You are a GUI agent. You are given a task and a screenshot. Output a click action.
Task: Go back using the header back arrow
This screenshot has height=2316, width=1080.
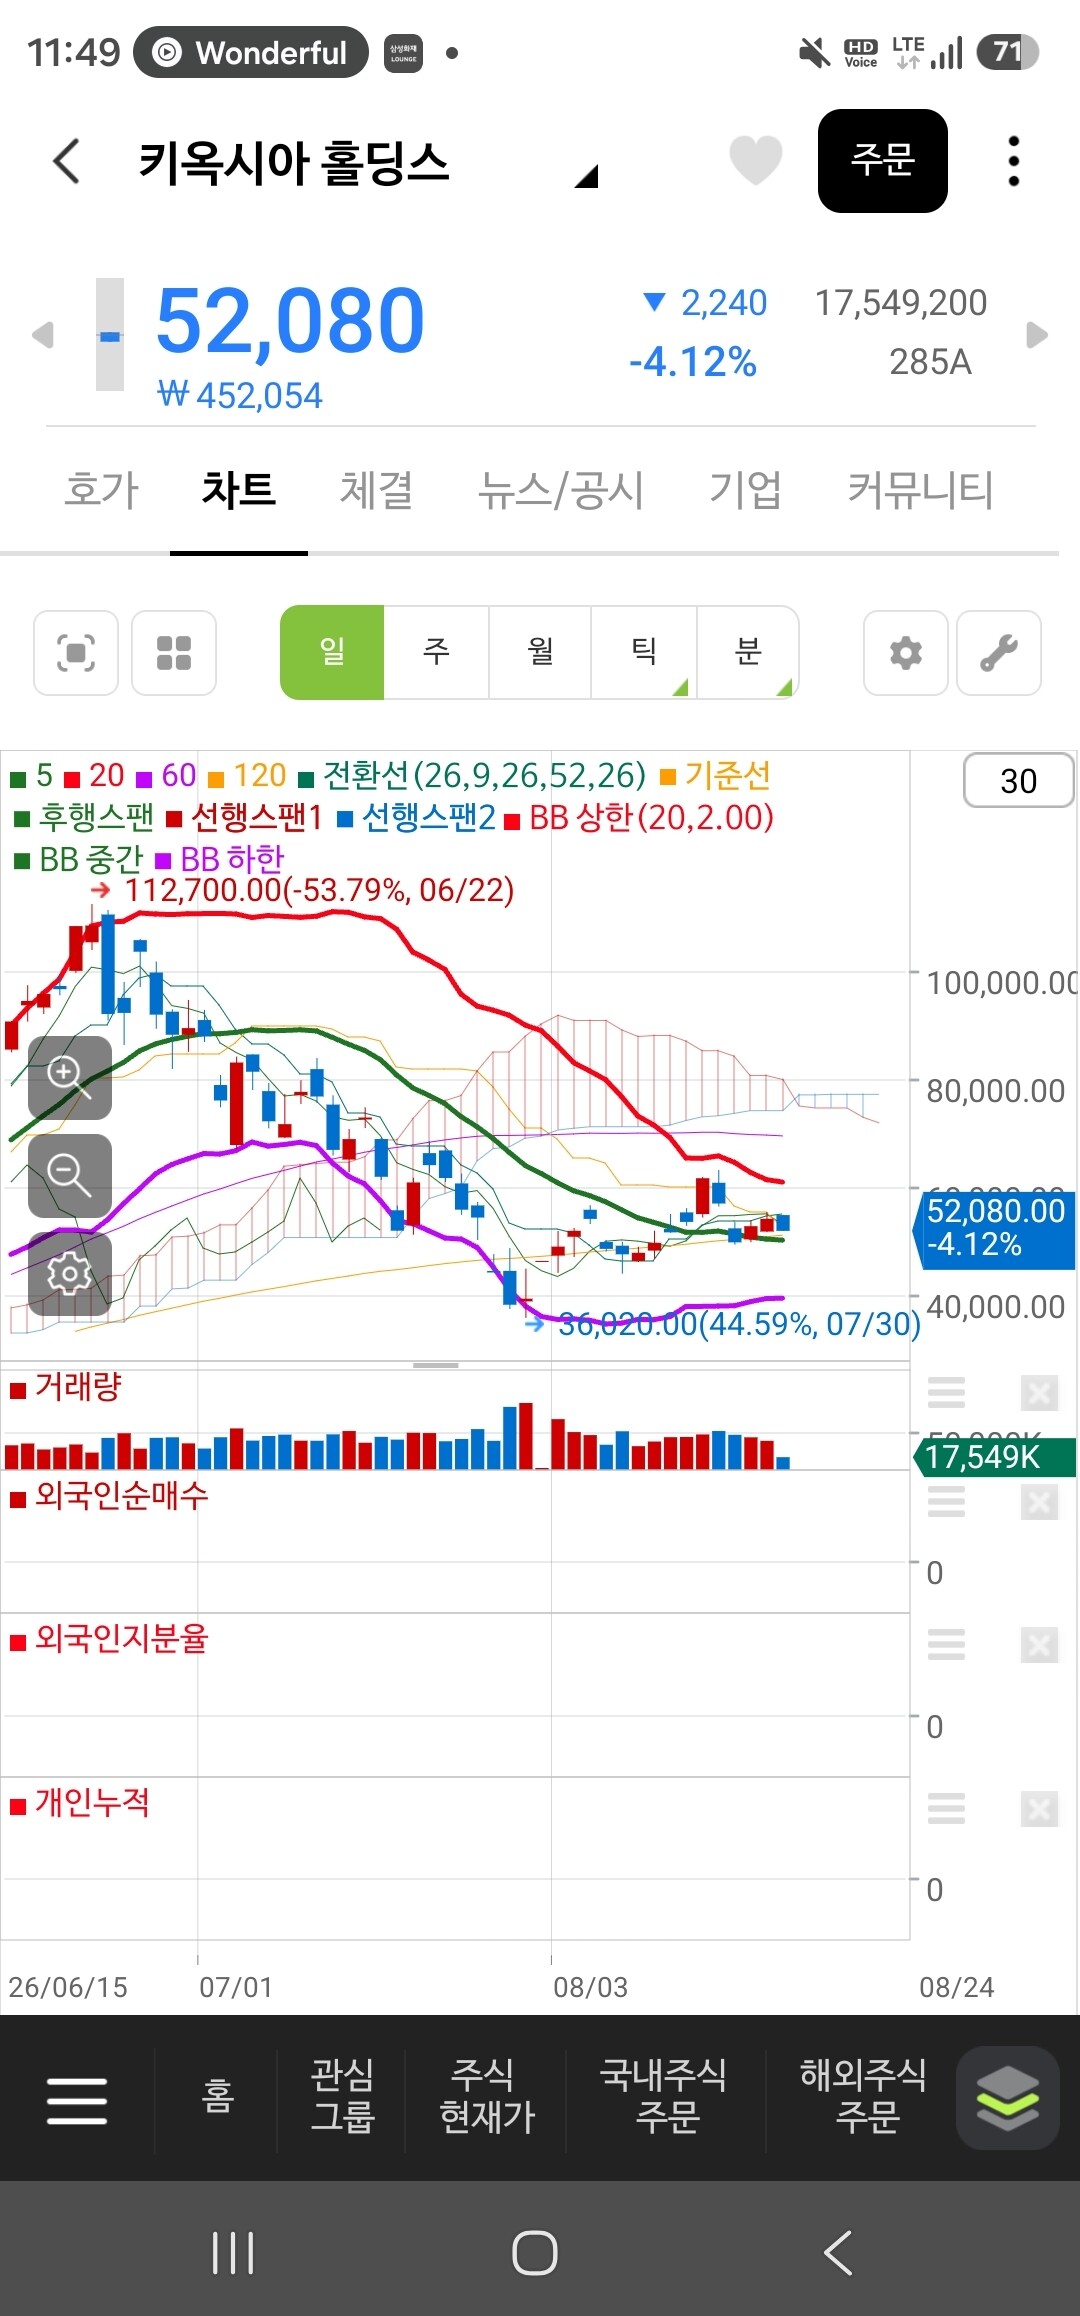[66, 161]
